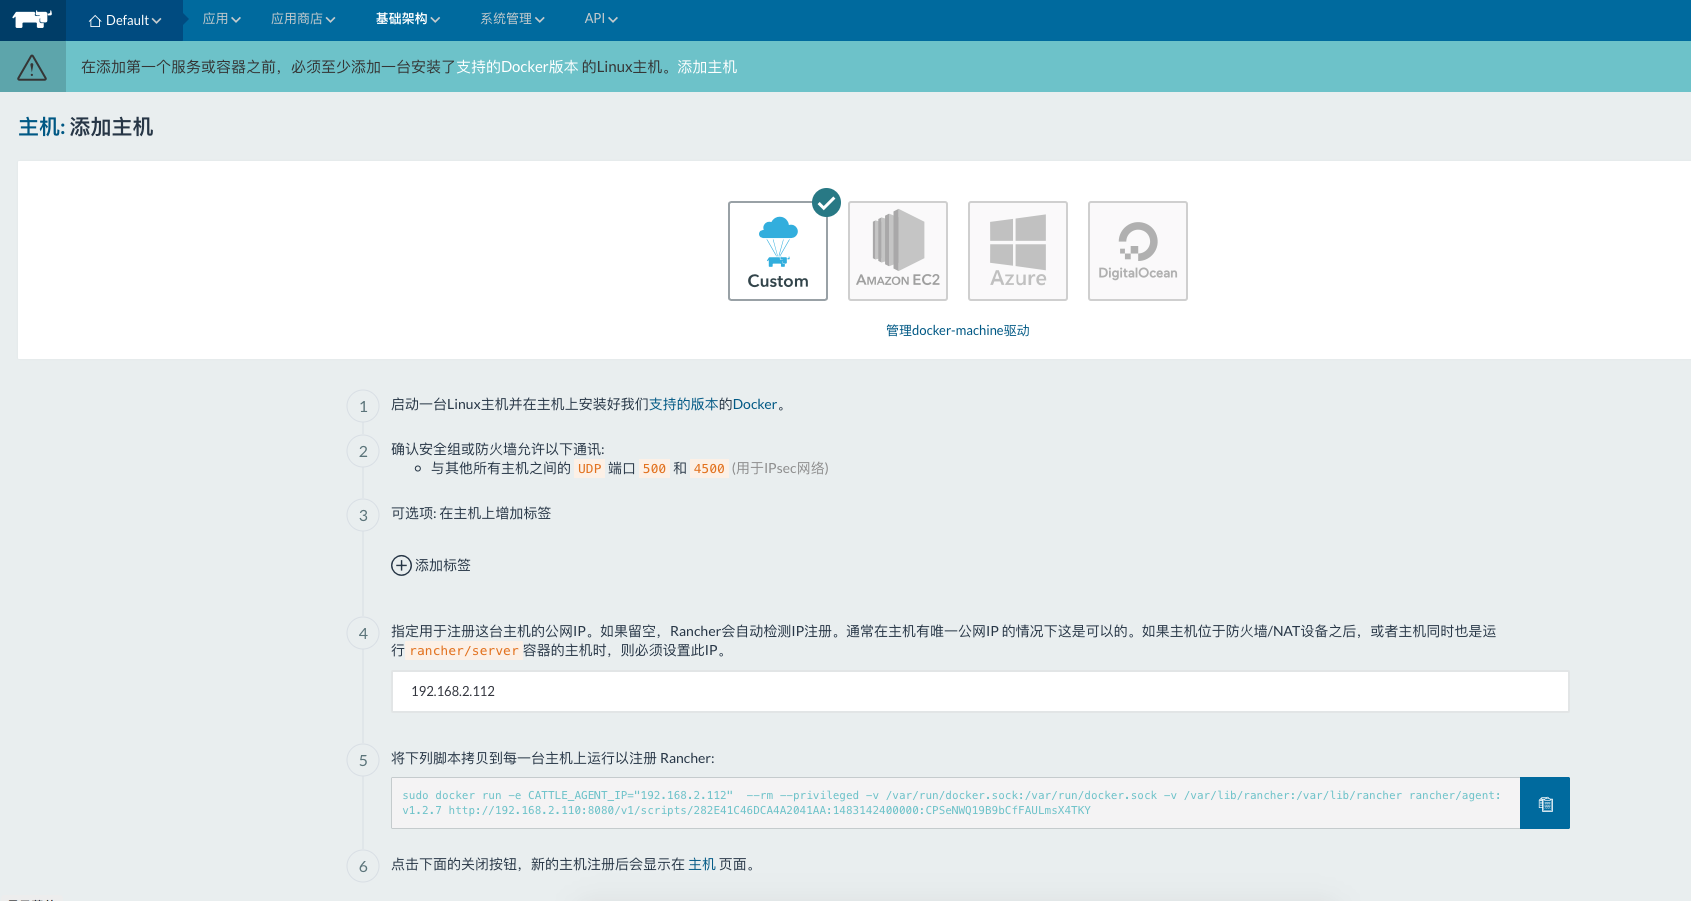This screenshot has width=1691, height=901.
Task: Select the Custom host driver
Action: [777, 251]
